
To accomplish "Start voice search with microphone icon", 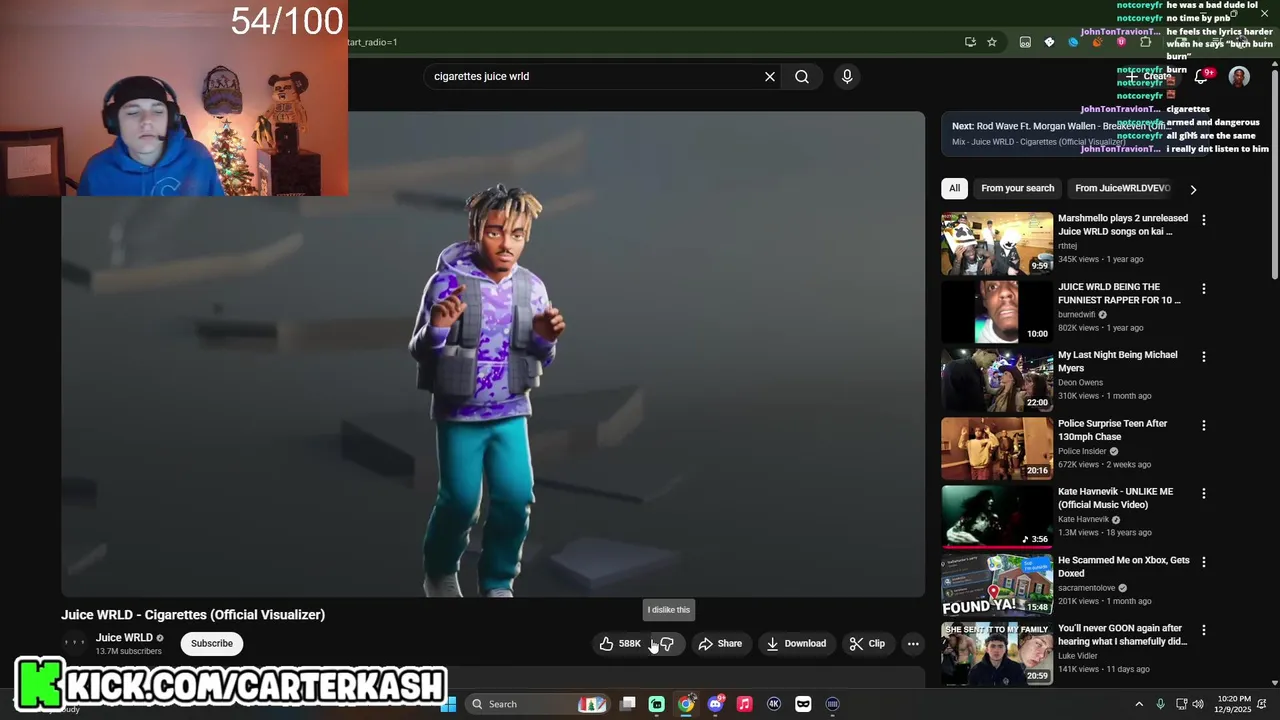I will [847, 76].
